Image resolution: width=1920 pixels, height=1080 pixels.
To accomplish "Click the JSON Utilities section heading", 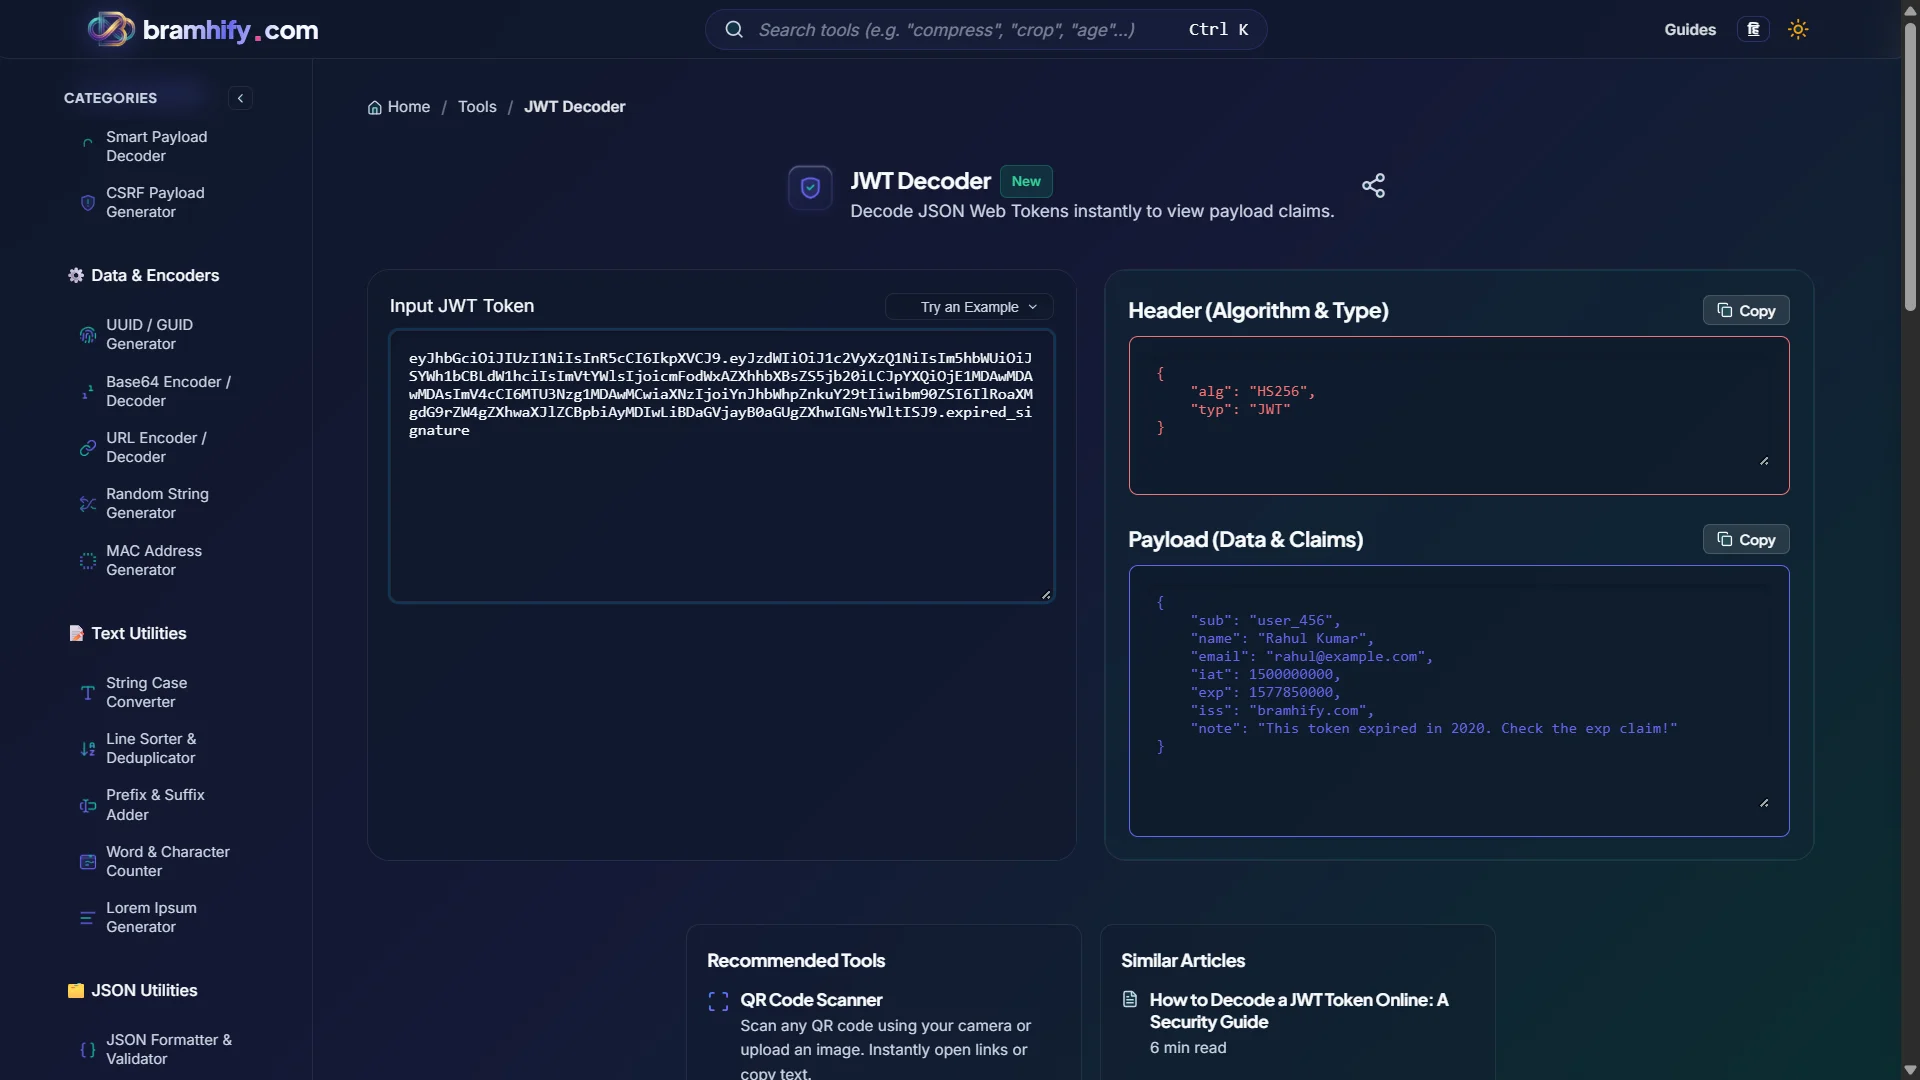I will (144, 990).
